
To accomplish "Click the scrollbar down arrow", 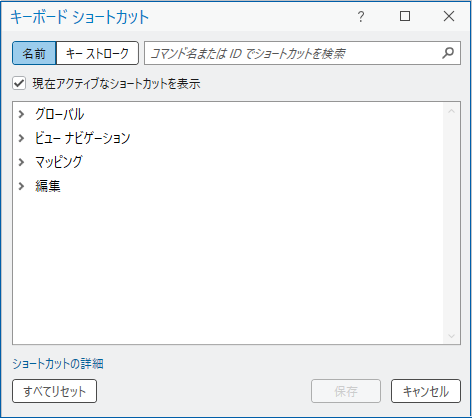I will click(452, 336).
